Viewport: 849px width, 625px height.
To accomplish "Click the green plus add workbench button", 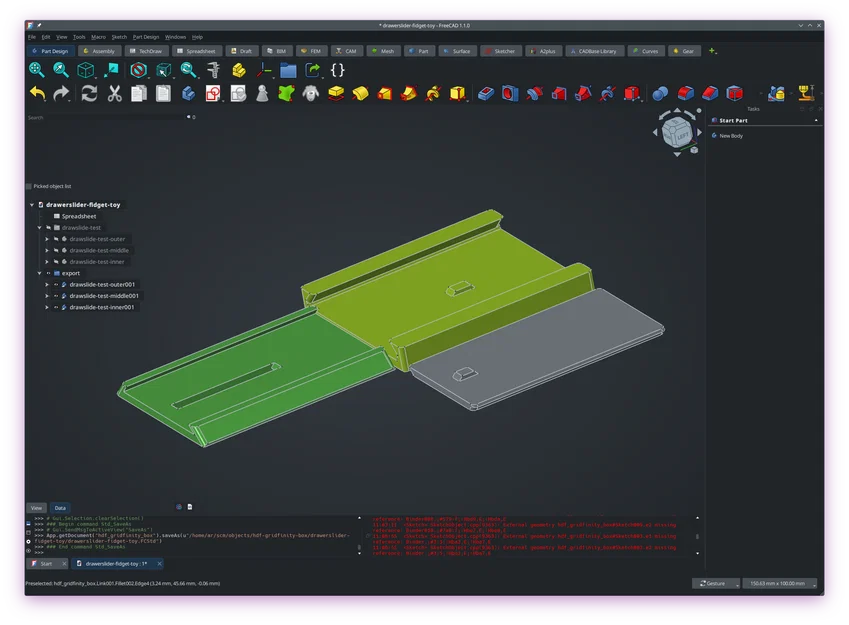I will click(x=712, y=51).
